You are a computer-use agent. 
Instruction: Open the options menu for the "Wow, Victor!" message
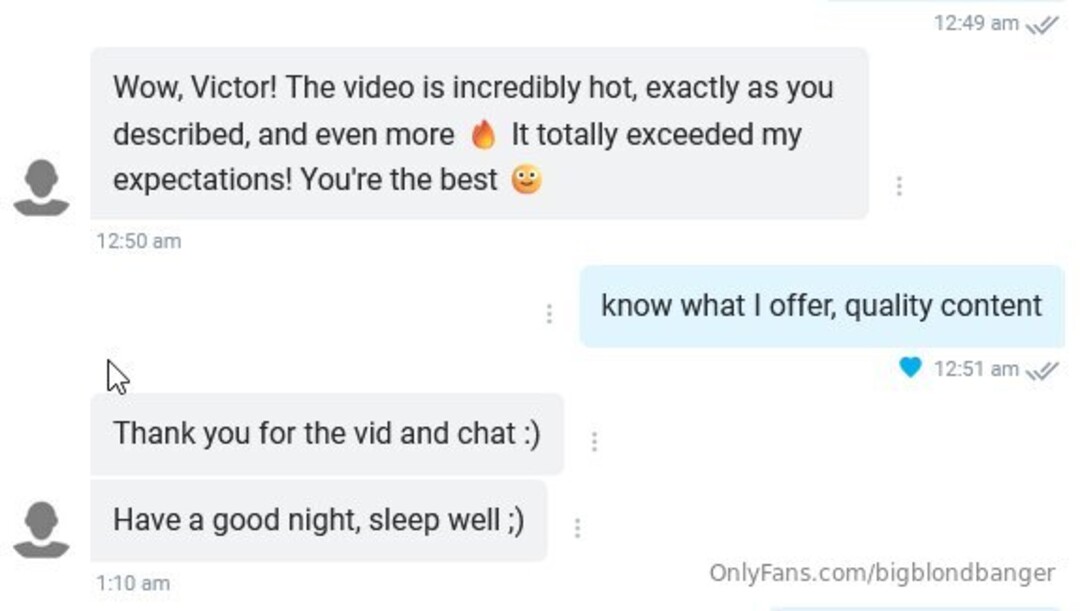tap(899, 186)
